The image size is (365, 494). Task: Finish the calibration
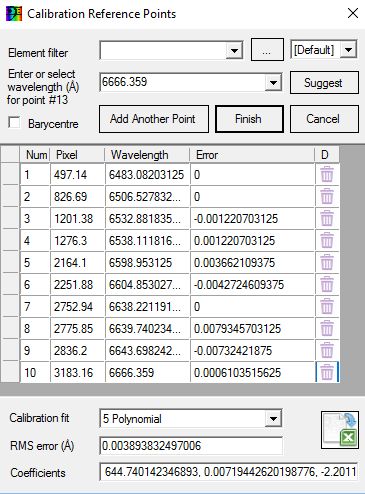click(x=249, y=119)
